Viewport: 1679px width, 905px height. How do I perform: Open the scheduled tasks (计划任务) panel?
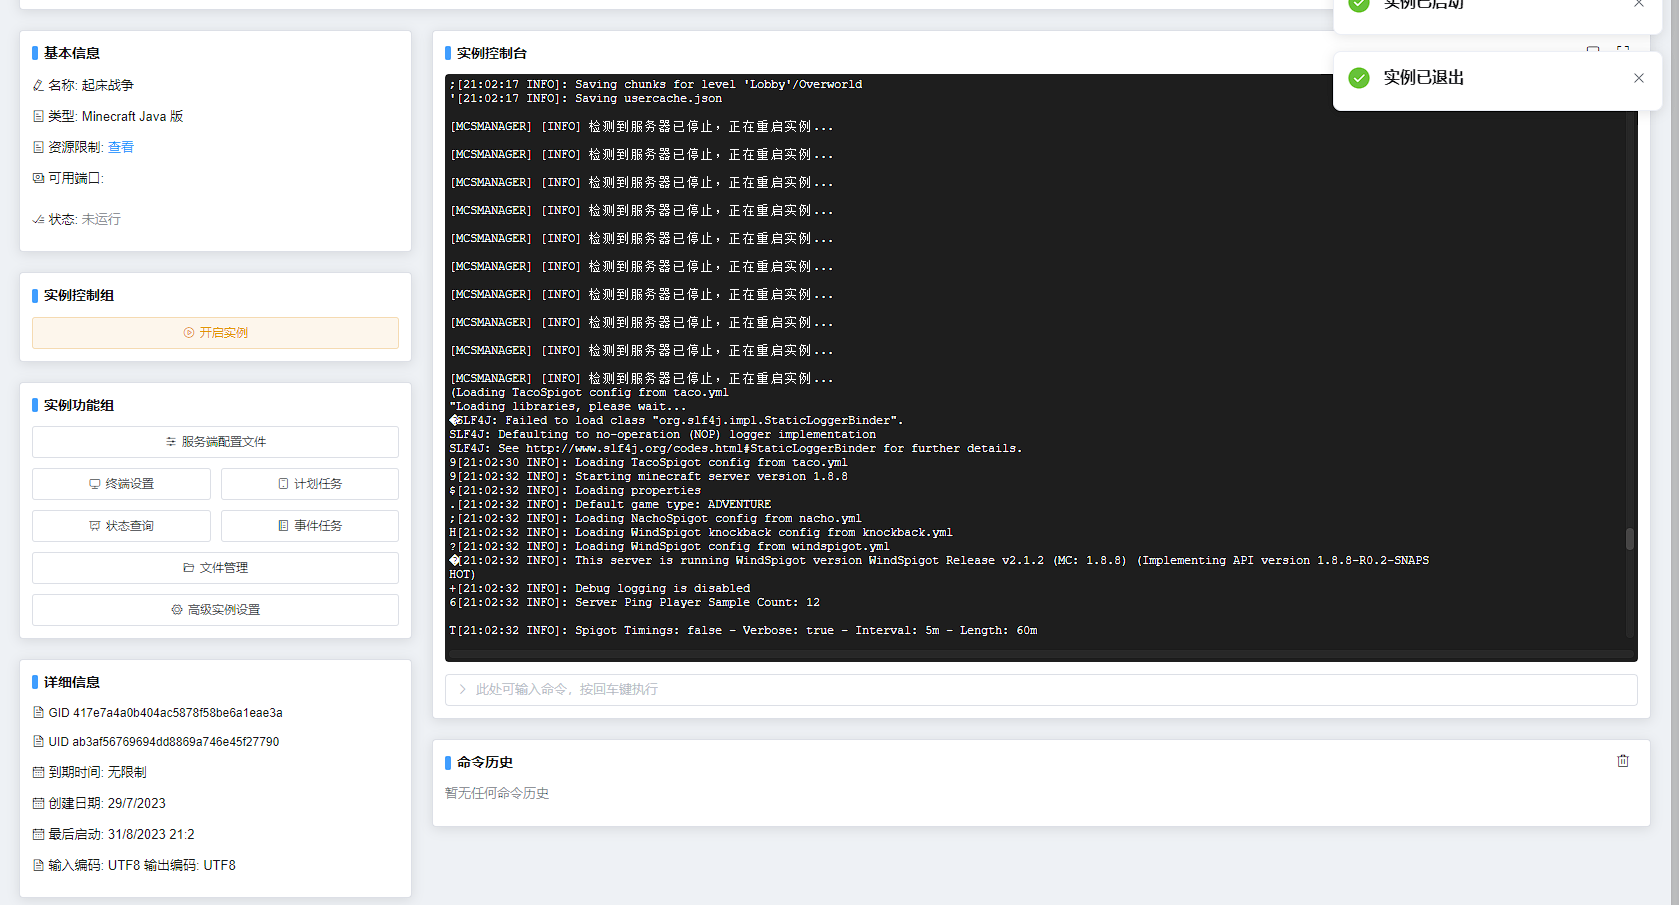(x=310, y=483)
